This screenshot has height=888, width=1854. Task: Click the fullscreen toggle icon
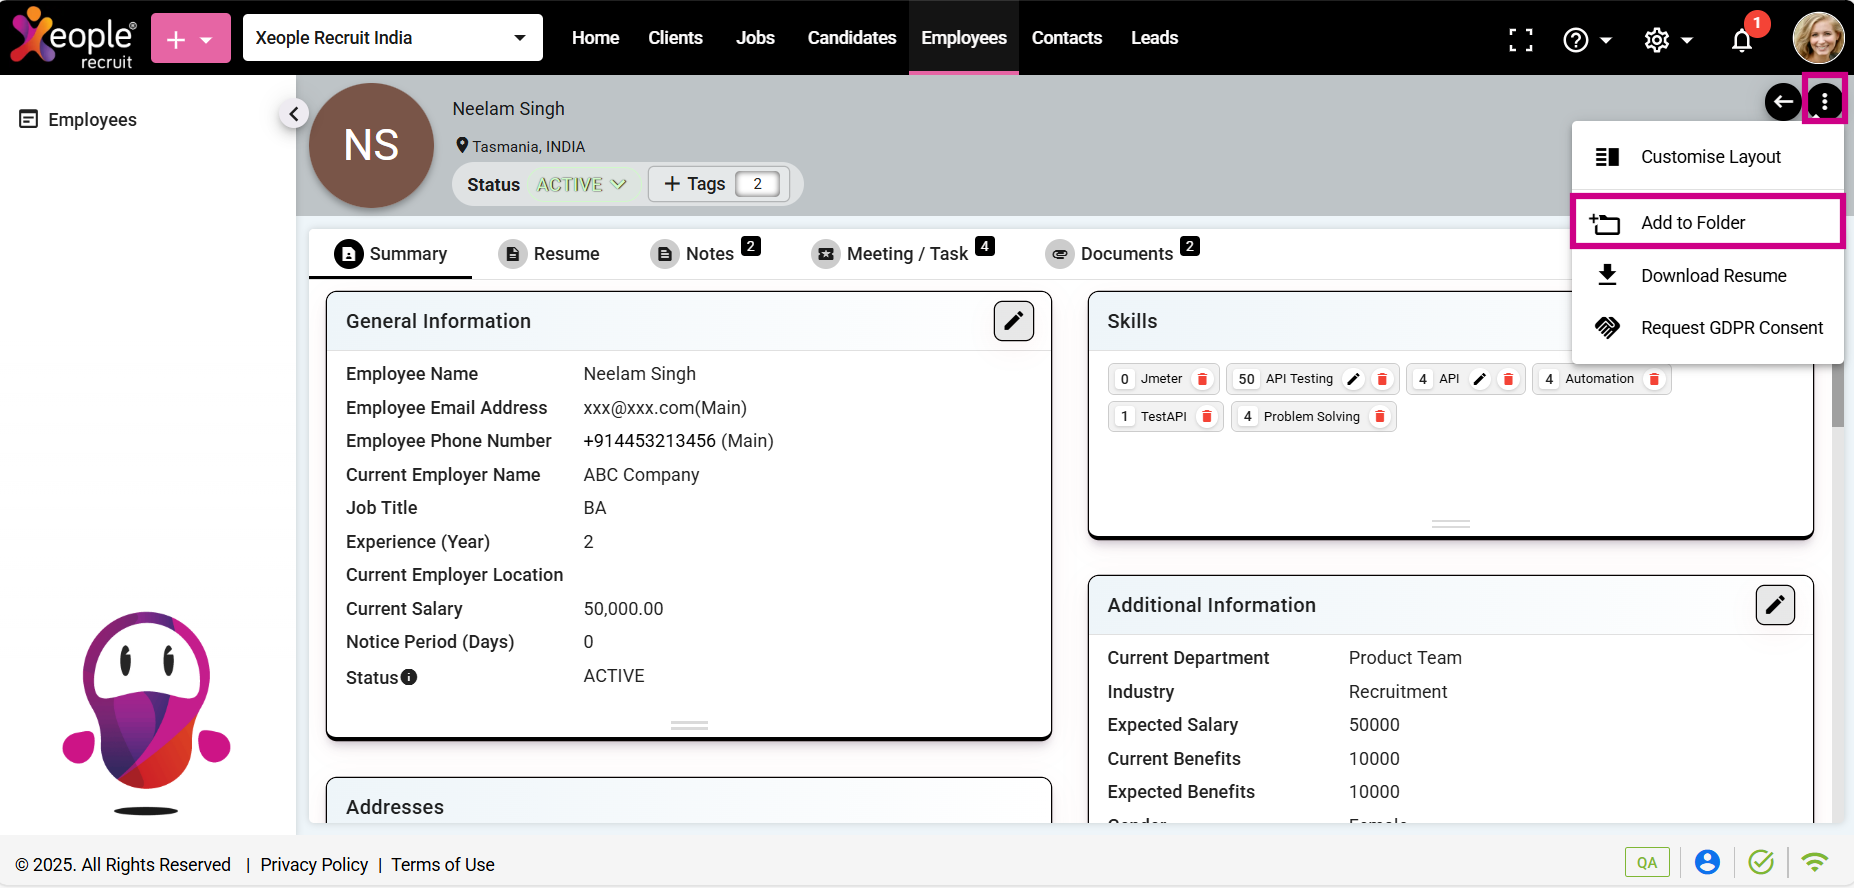pos(1520,39)
